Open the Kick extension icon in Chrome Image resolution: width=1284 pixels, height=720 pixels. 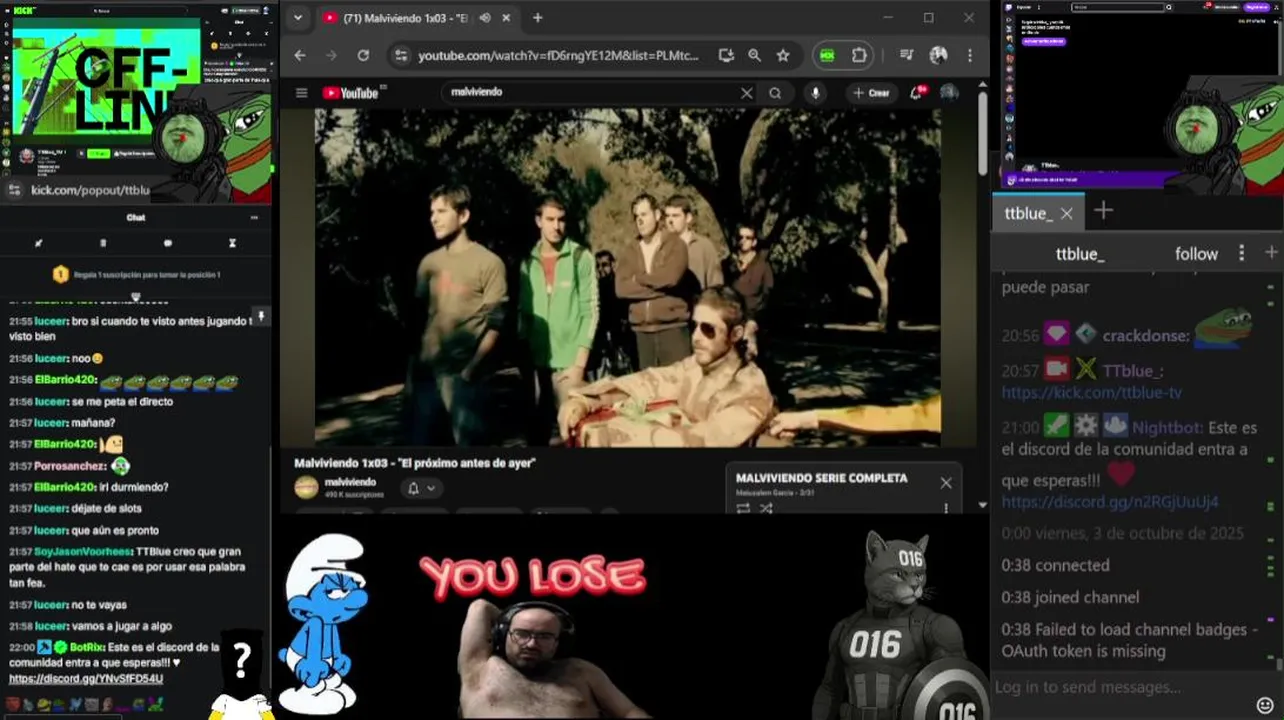[827, 56]
